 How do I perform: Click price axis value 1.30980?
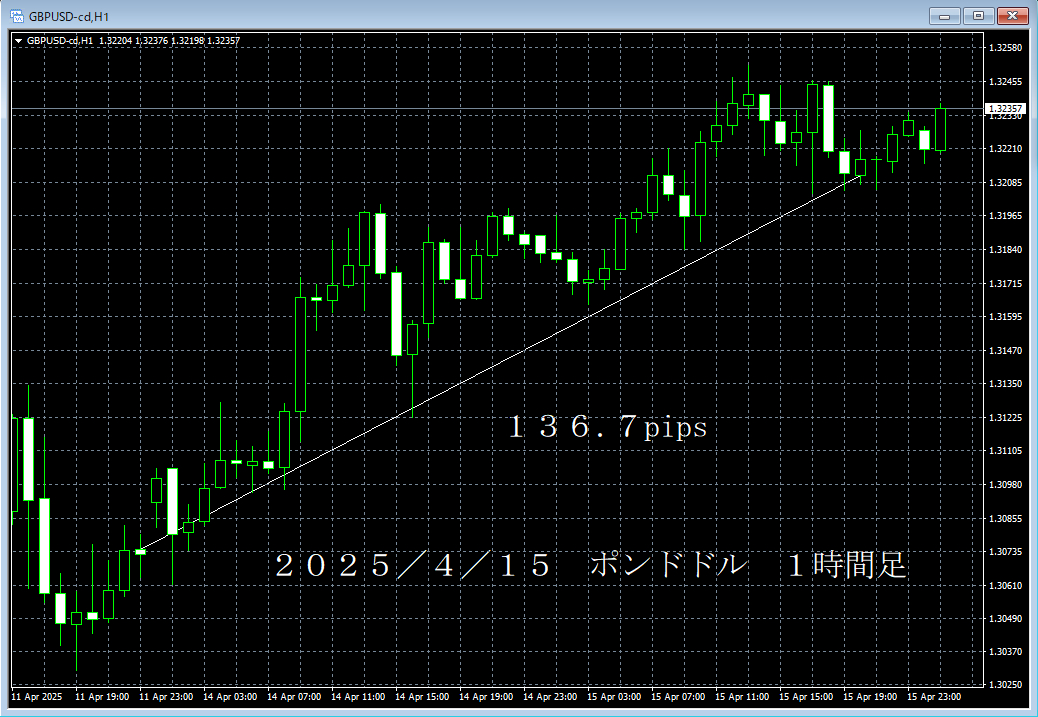click(x=1005, y=485)
